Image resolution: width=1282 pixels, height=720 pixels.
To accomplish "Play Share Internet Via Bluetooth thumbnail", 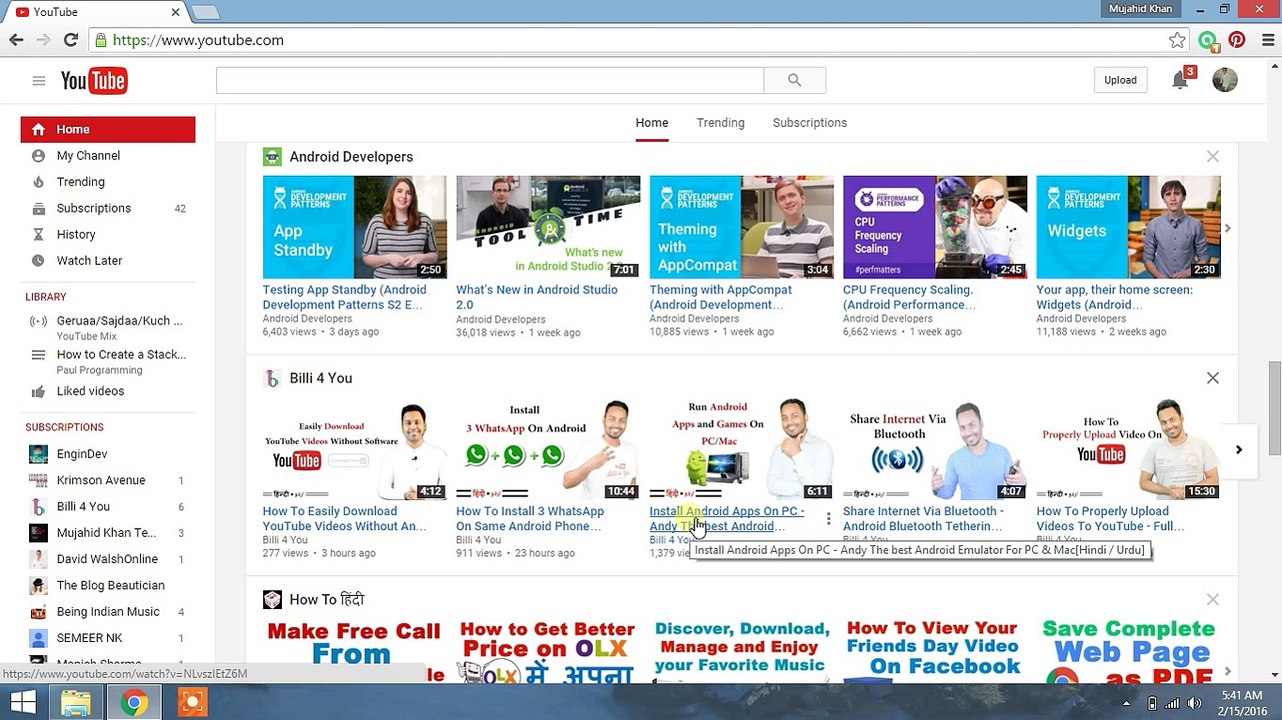I will coord(935,449).
